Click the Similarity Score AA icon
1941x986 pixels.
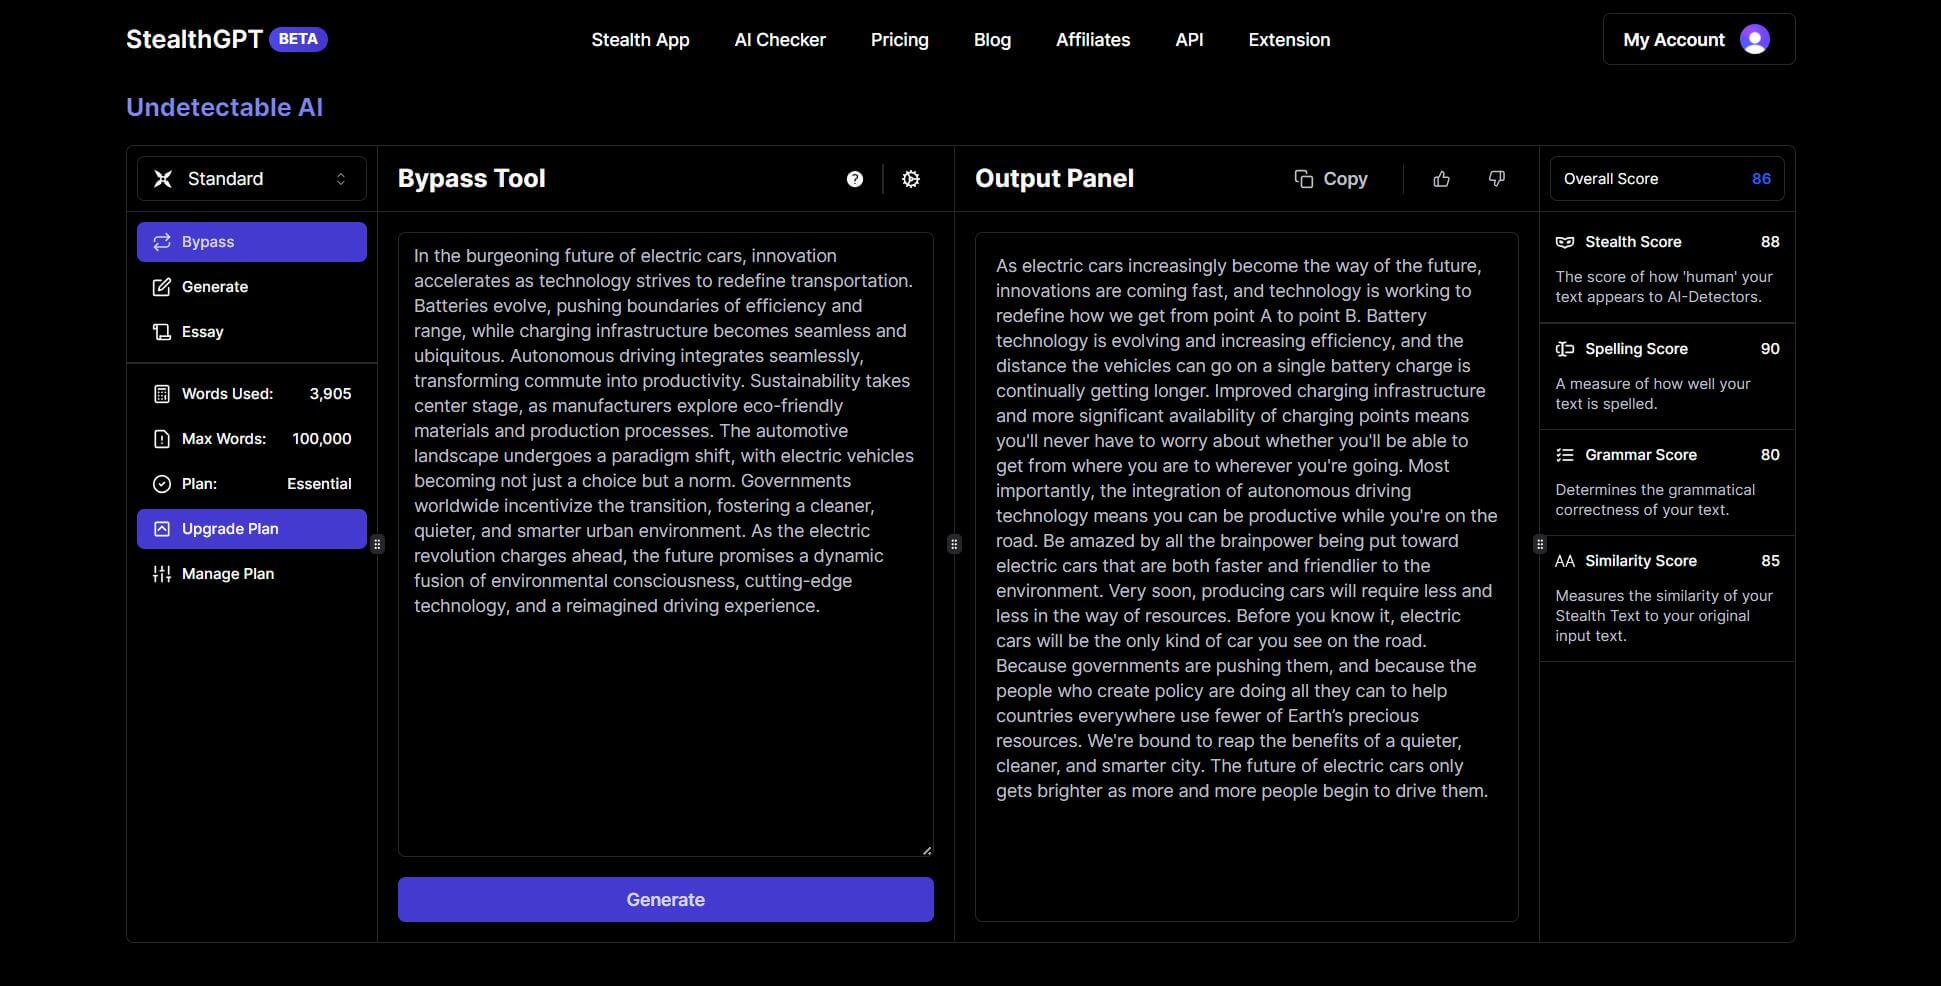click(x=1565, y=561)
